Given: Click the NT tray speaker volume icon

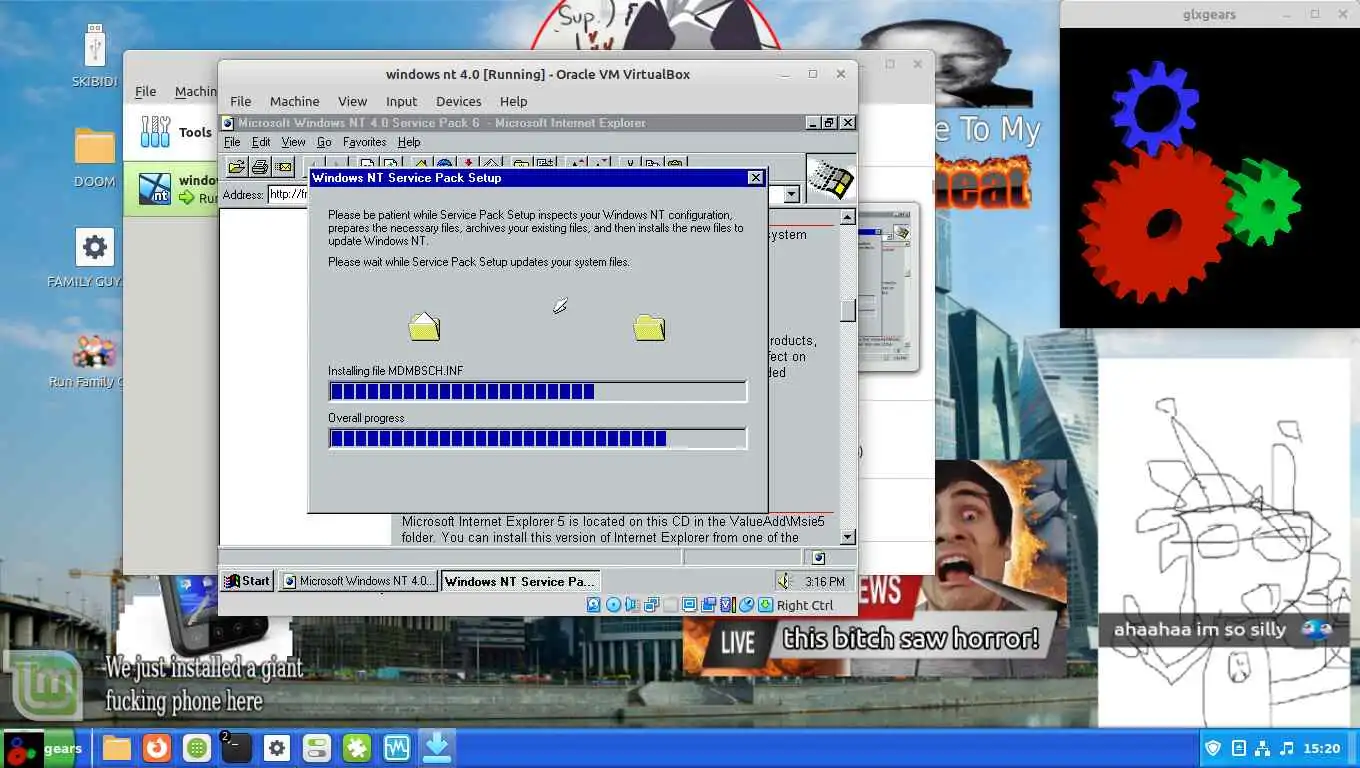Looking at the screenshot, I should tap(785, 581).
